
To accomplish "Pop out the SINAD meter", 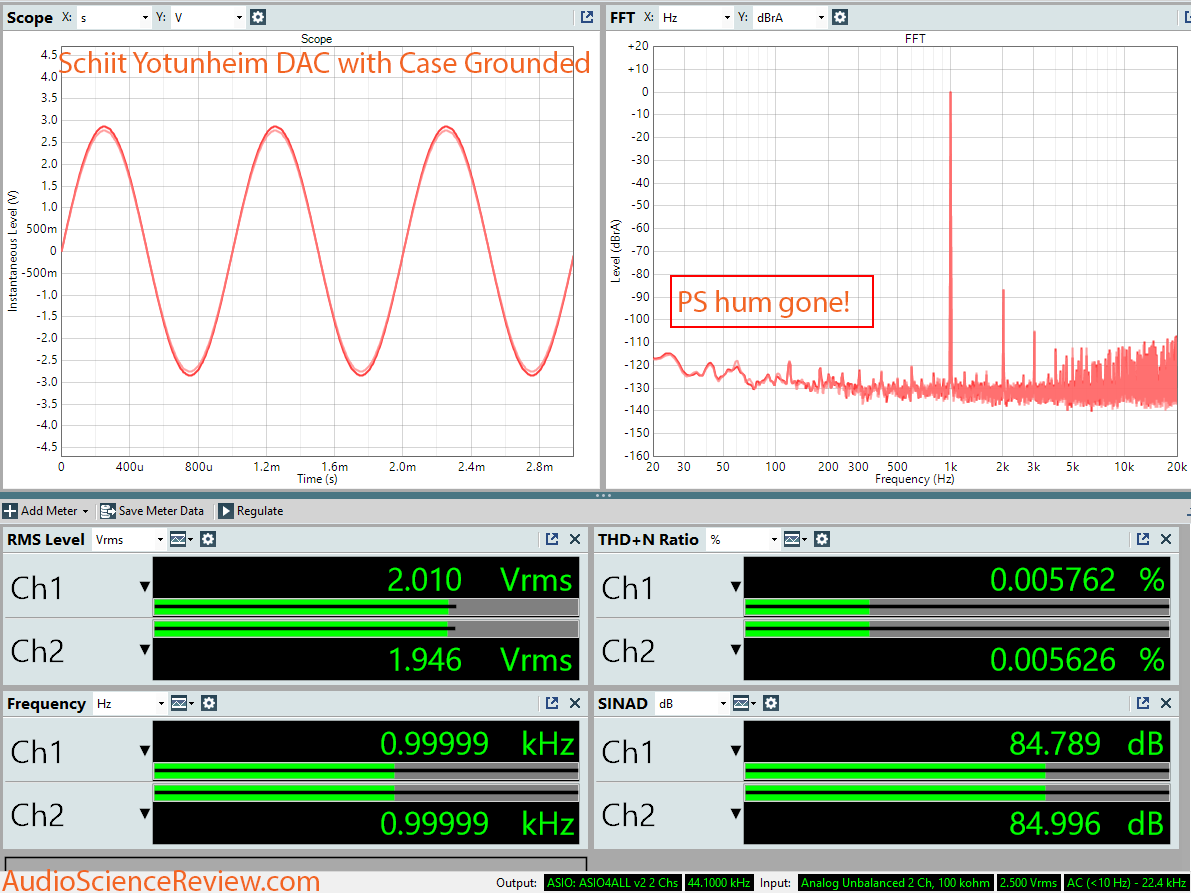I will (x=1143, y=703).
